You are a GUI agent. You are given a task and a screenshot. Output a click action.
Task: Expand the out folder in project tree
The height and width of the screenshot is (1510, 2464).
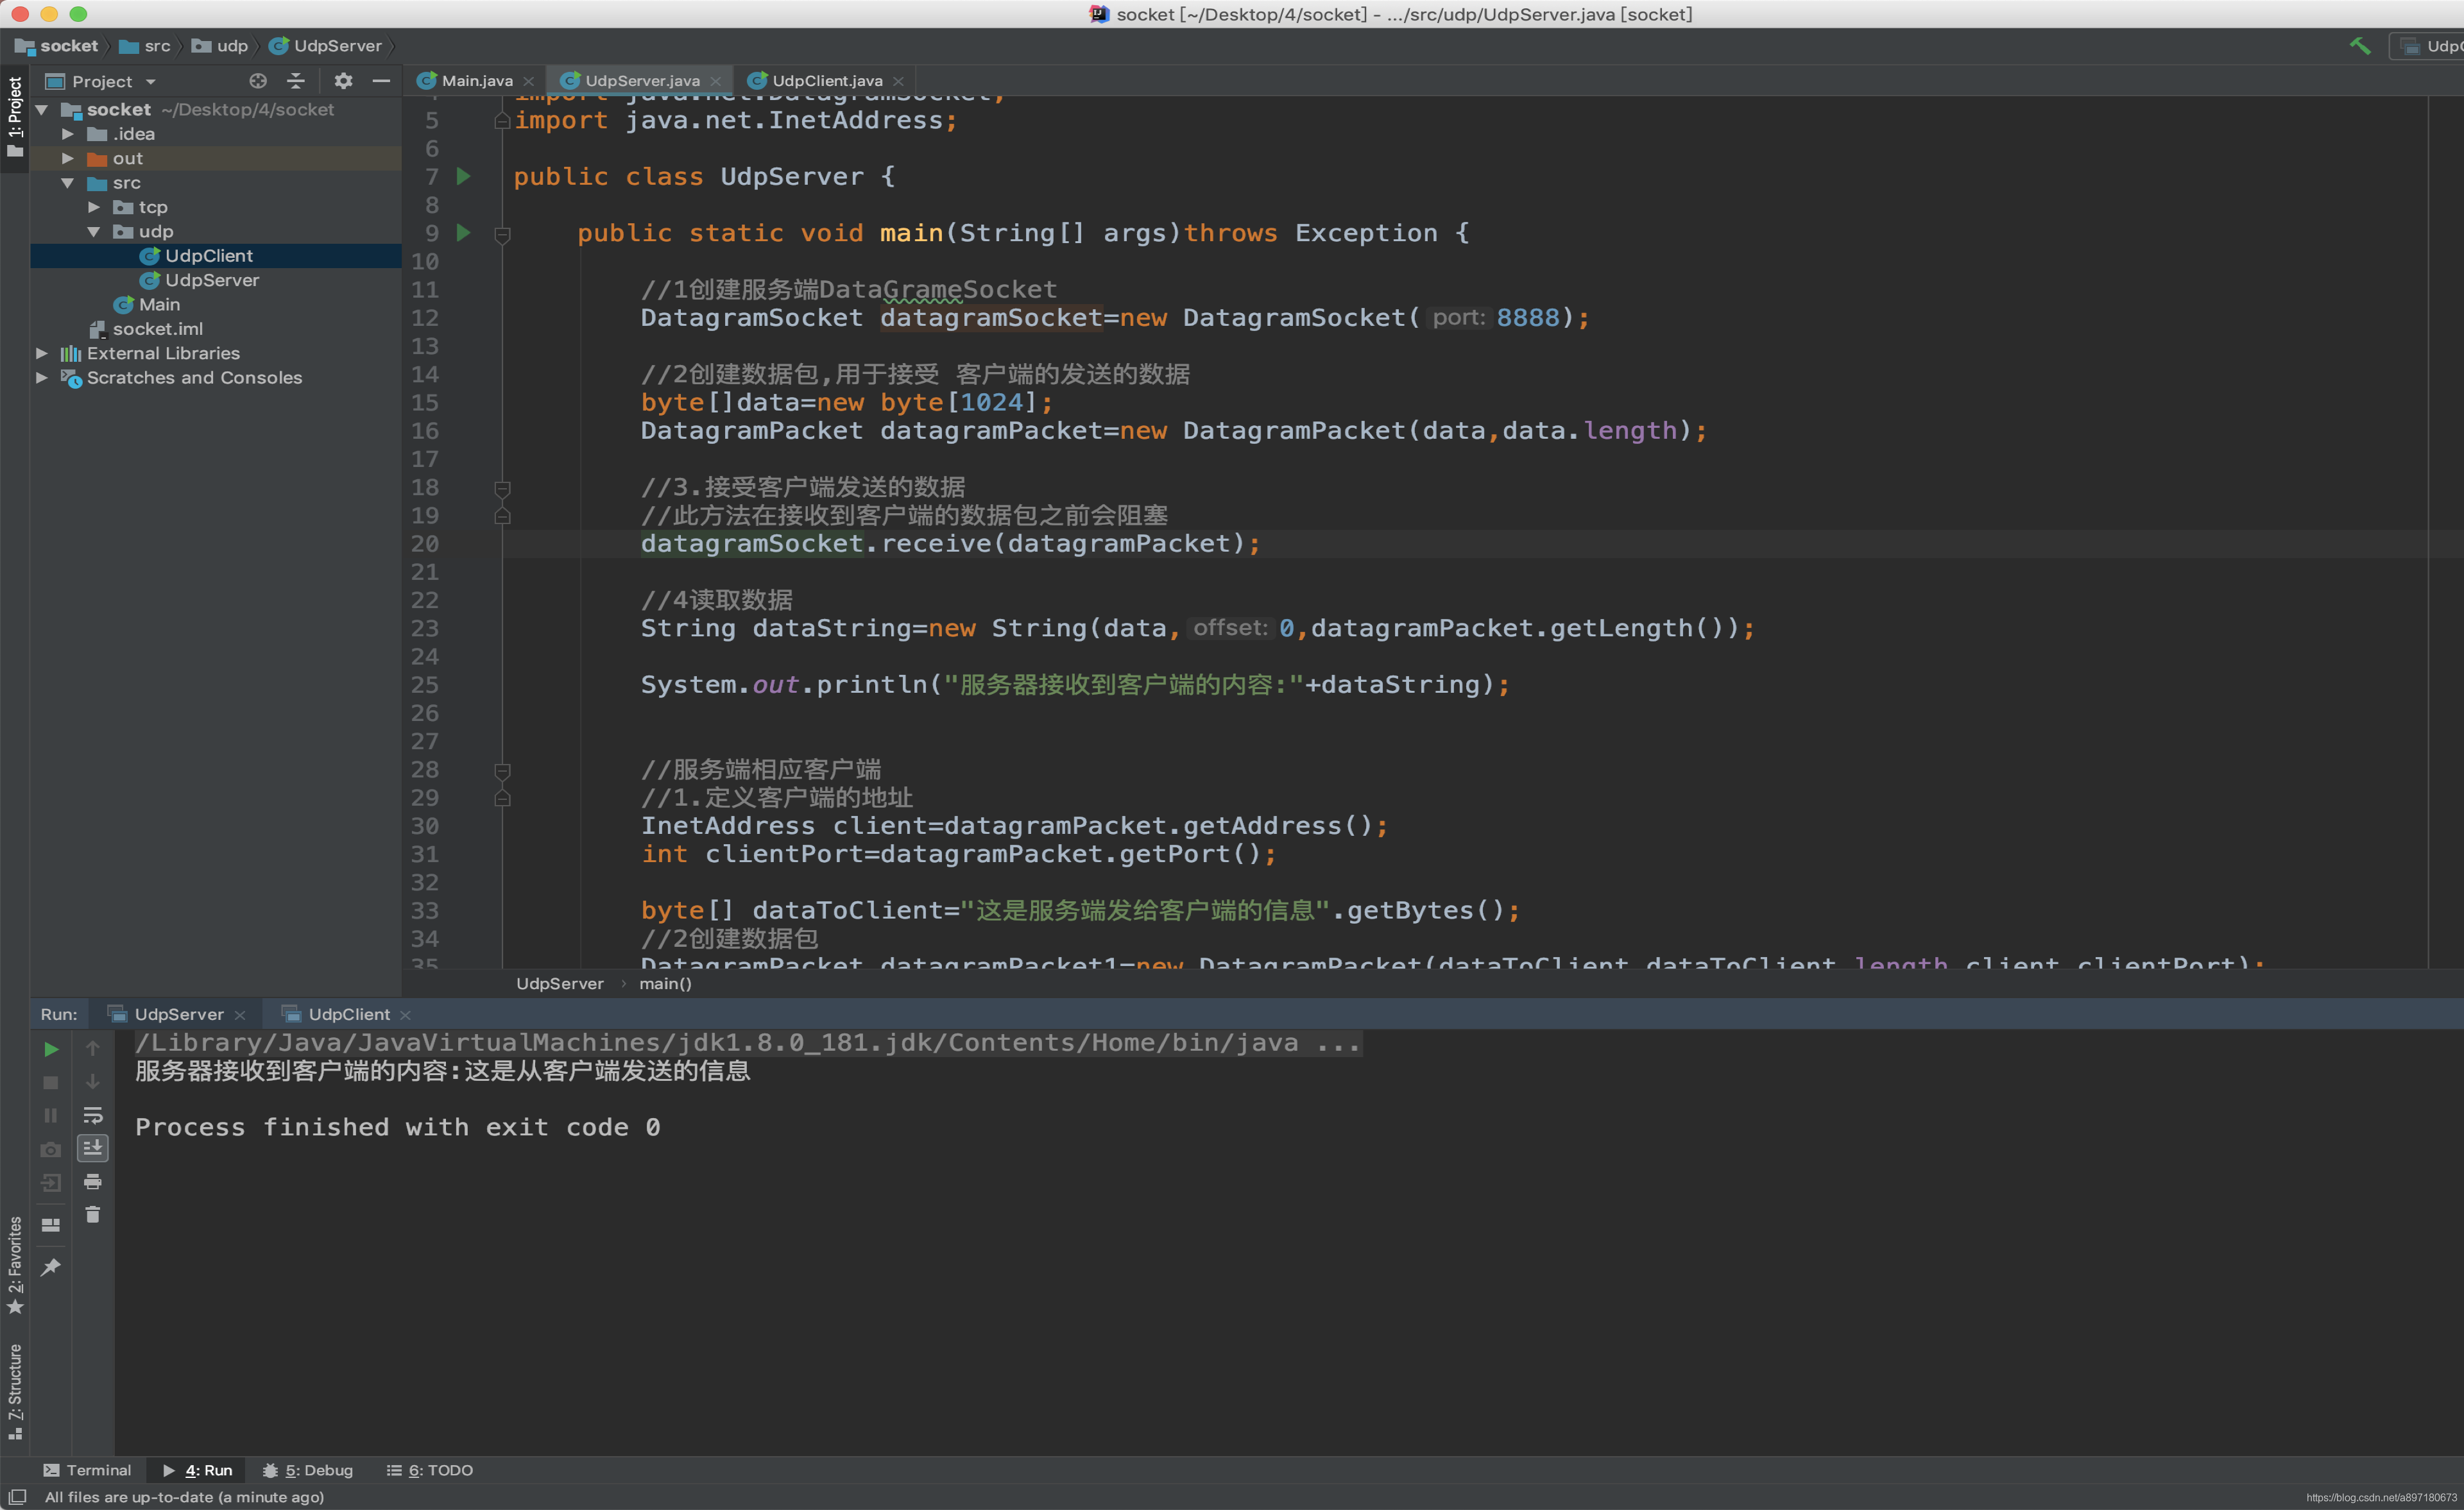click(x=68, y=158)
